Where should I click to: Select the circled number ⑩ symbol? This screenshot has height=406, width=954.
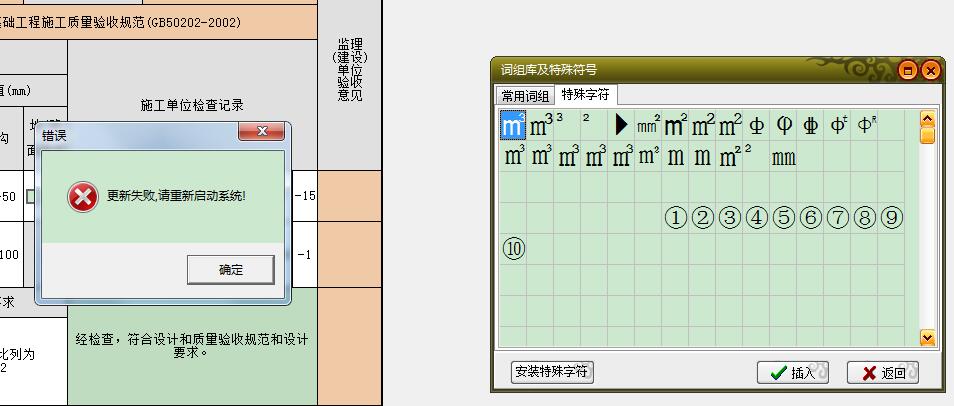pyautogui.click(x=514, y=248)
